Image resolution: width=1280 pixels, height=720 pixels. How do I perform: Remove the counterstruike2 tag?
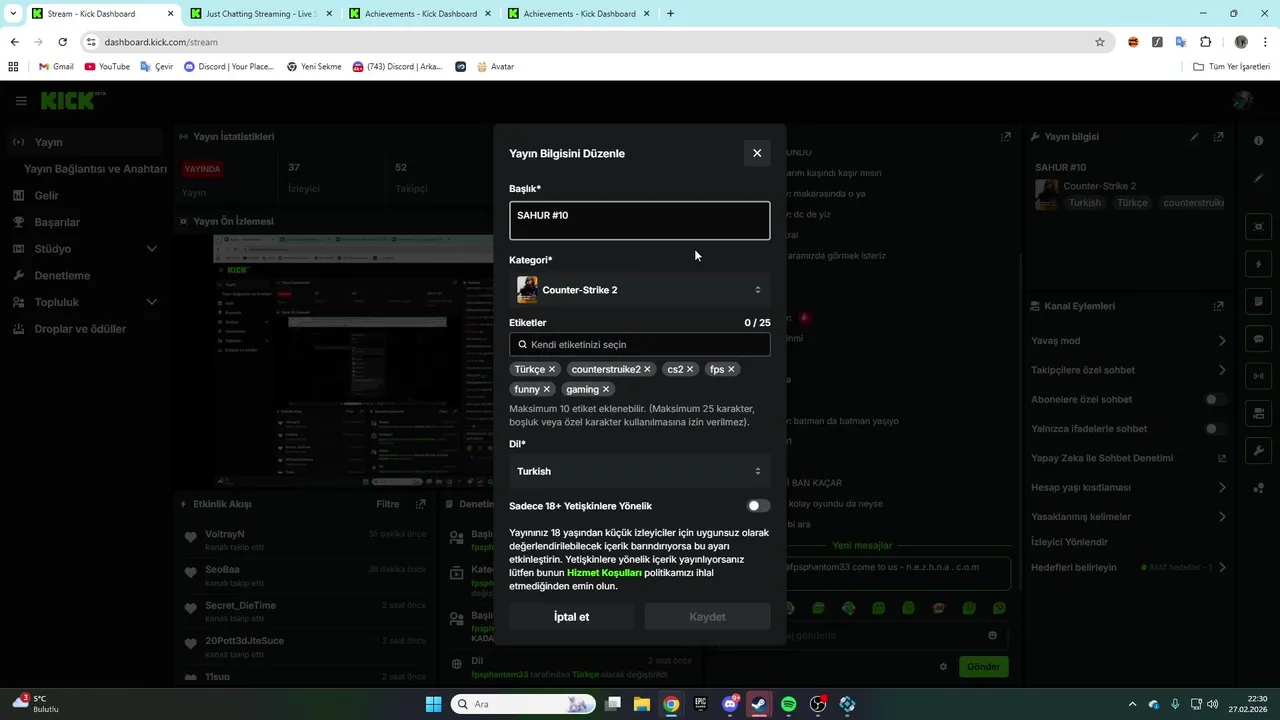(647, 369)
